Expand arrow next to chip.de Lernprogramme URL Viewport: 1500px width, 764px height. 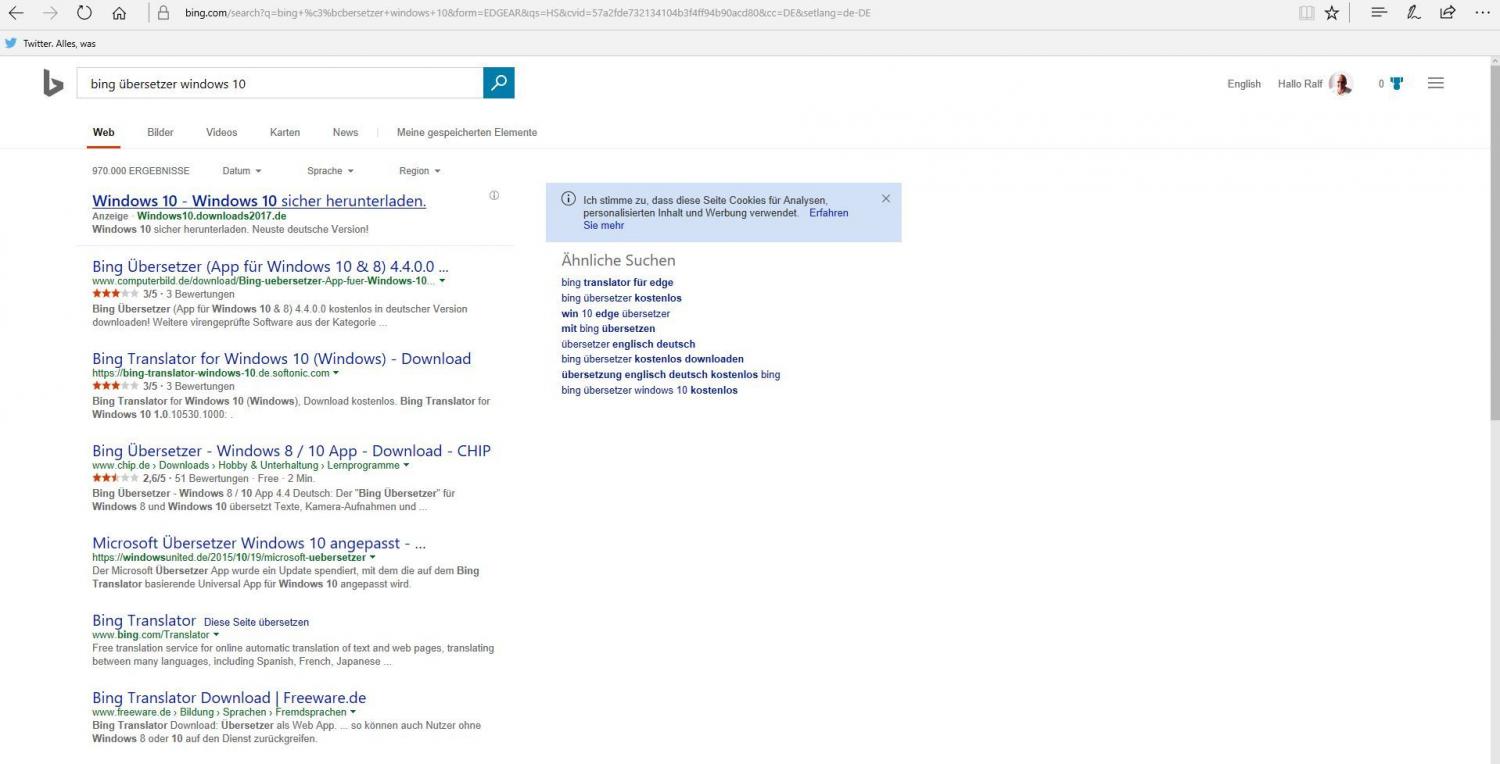coord(406,465)
